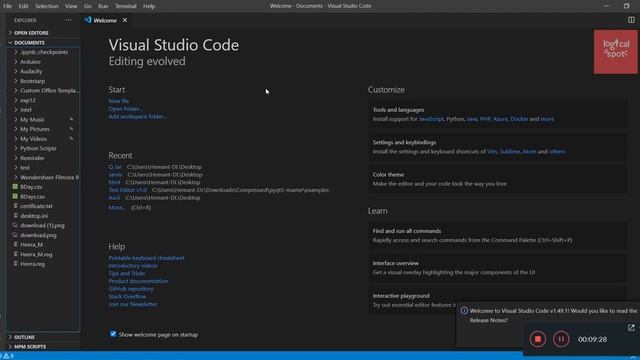This screenshot has width=640, height=360.
Task: Open desktop.ini file
Action: tap(34, 216)
